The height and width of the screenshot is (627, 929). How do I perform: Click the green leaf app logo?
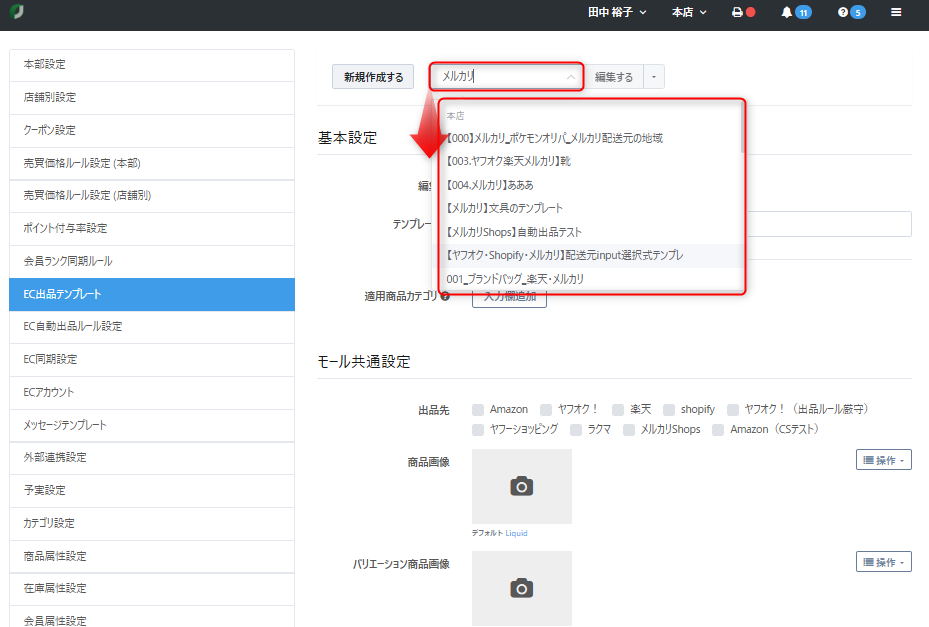click(17, 11)
